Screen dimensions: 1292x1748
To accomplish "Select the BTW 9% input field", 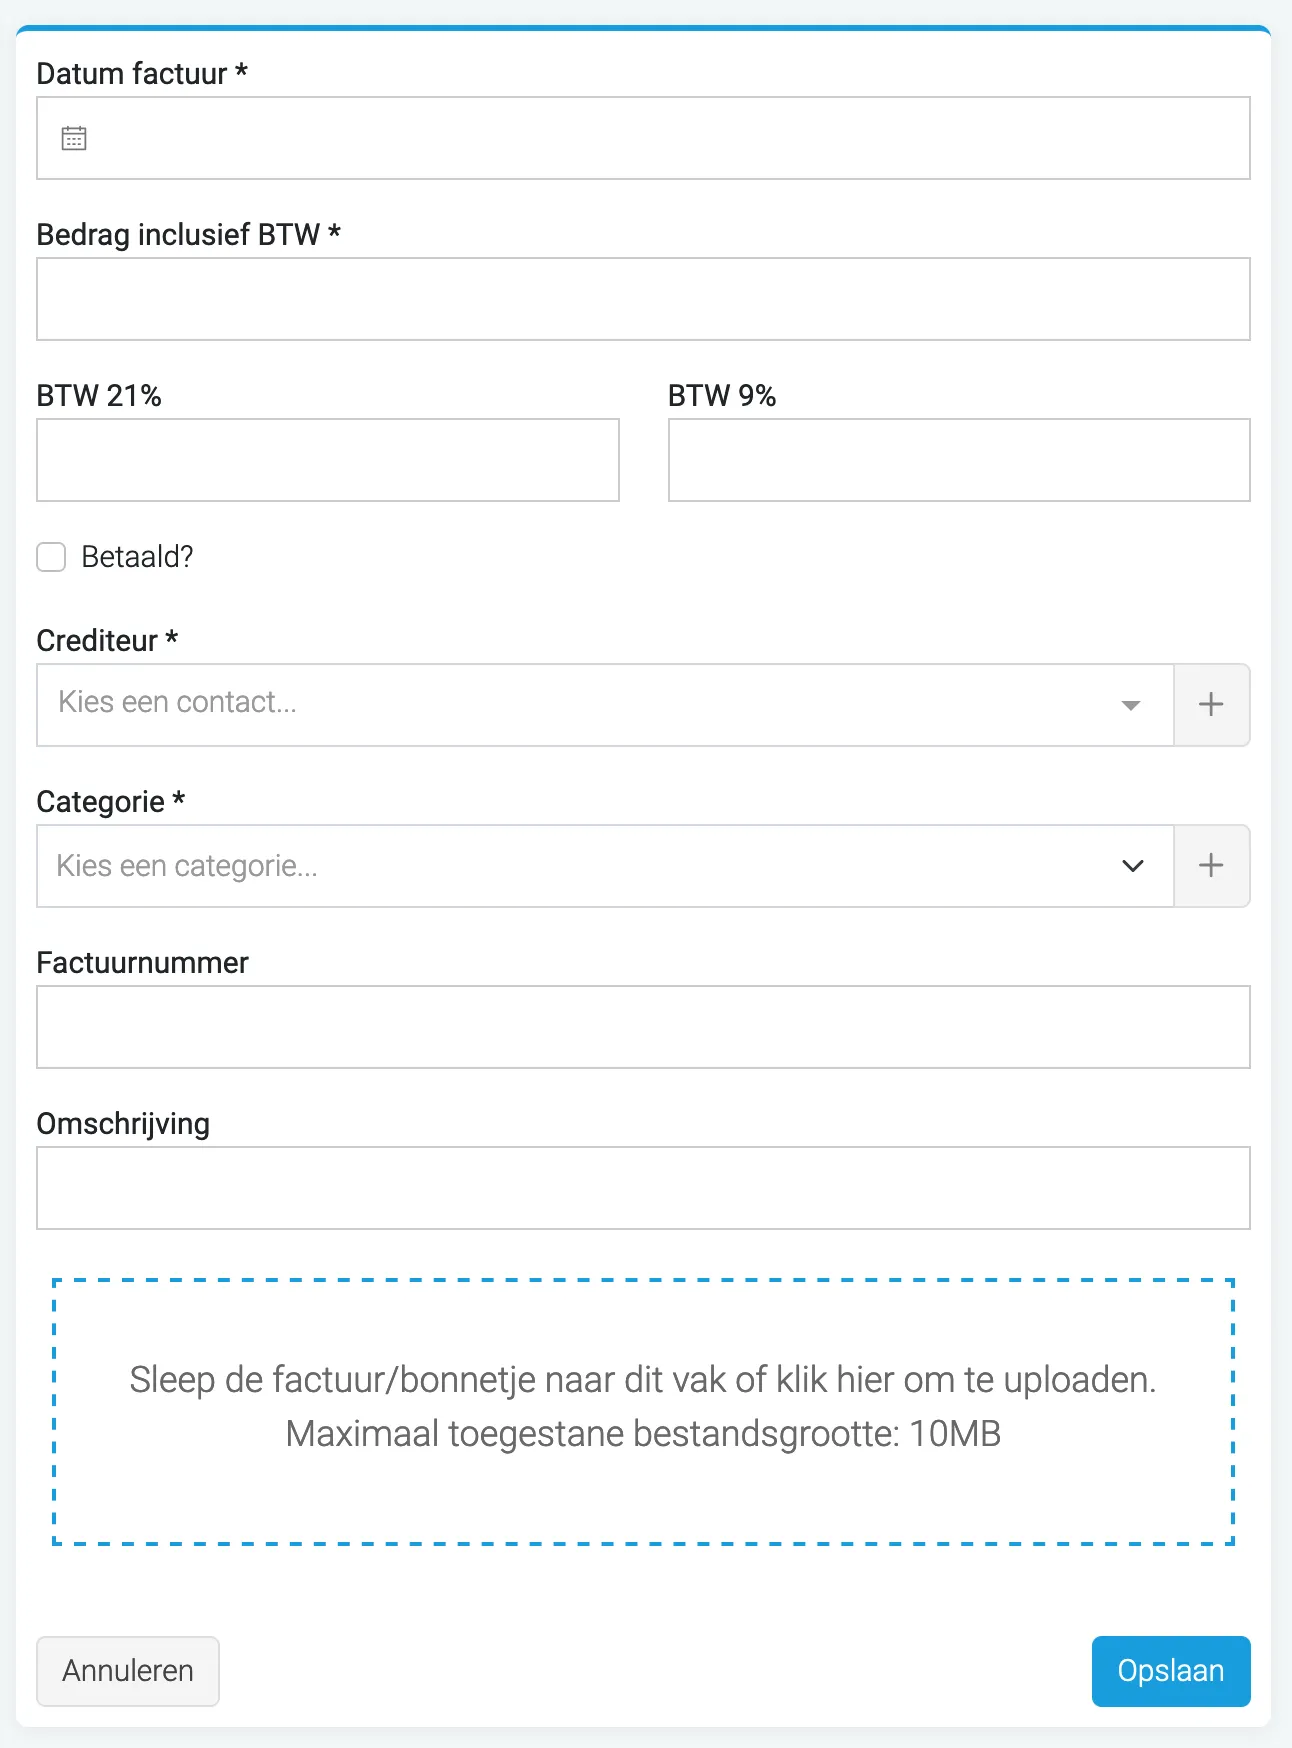I will [959, 460].
